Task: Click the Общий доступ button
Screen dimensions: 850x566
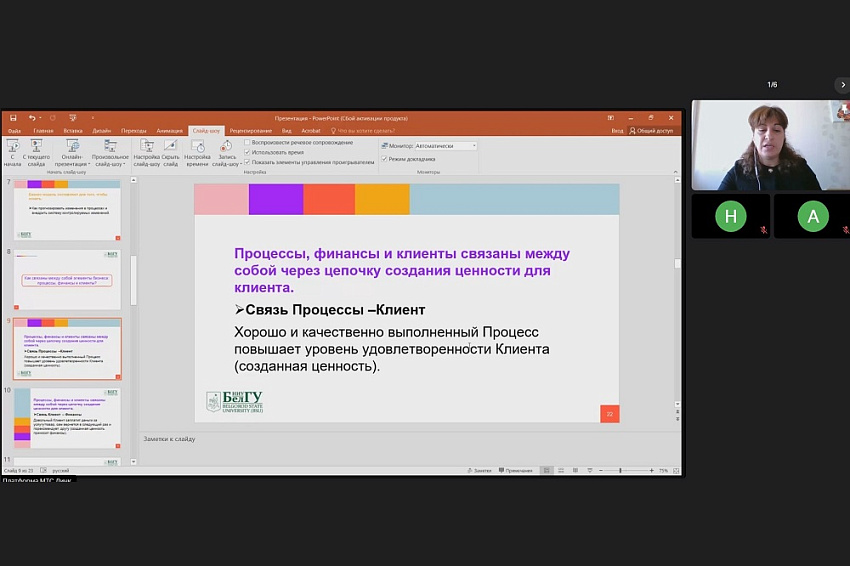Action: point(654,130)
